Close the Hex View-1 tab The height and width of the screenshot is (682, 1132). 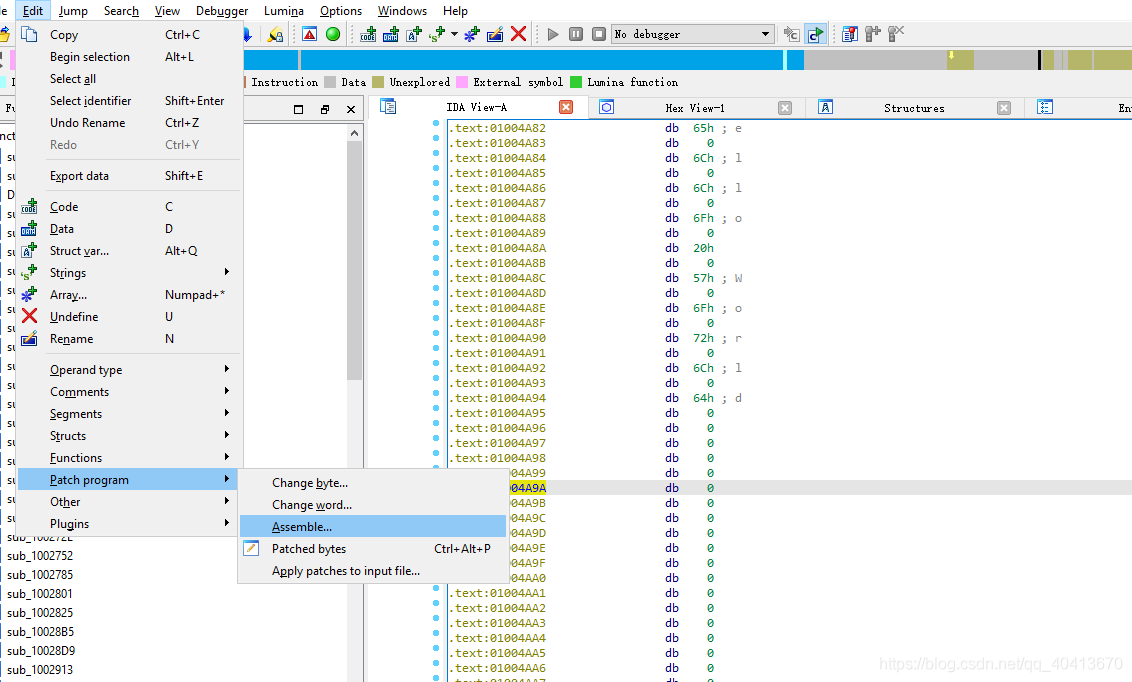(x=785, y=108)
